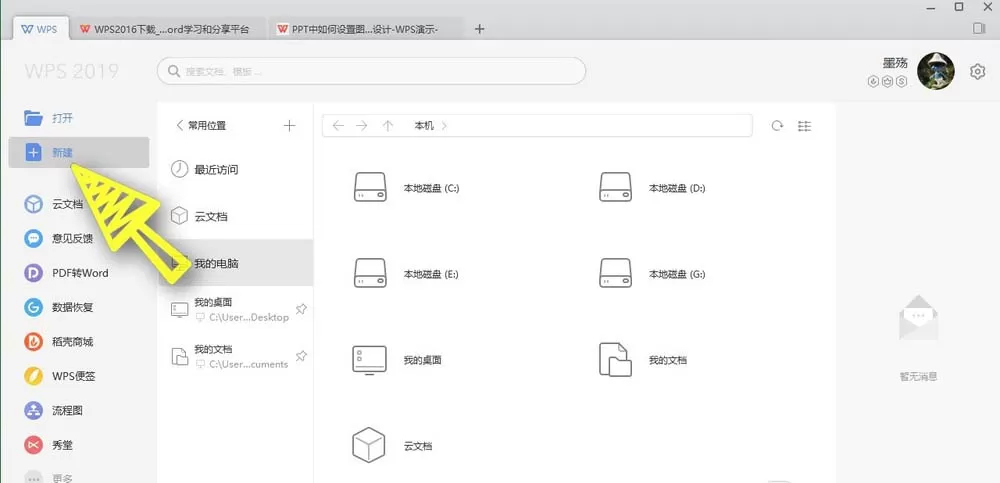Switch to the WPS2016下载 tab
The image size is (1000, 483).
click(167, 29)
